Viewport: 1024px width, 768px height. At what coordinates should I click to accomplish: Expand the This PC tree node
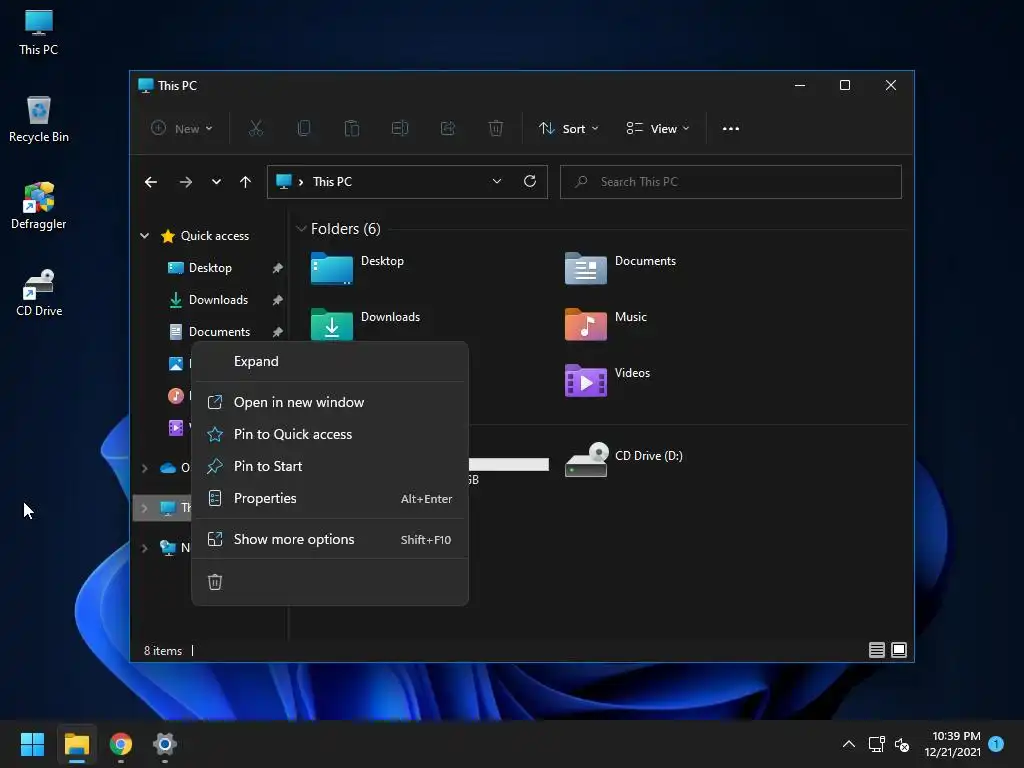[x=144, y=507]
